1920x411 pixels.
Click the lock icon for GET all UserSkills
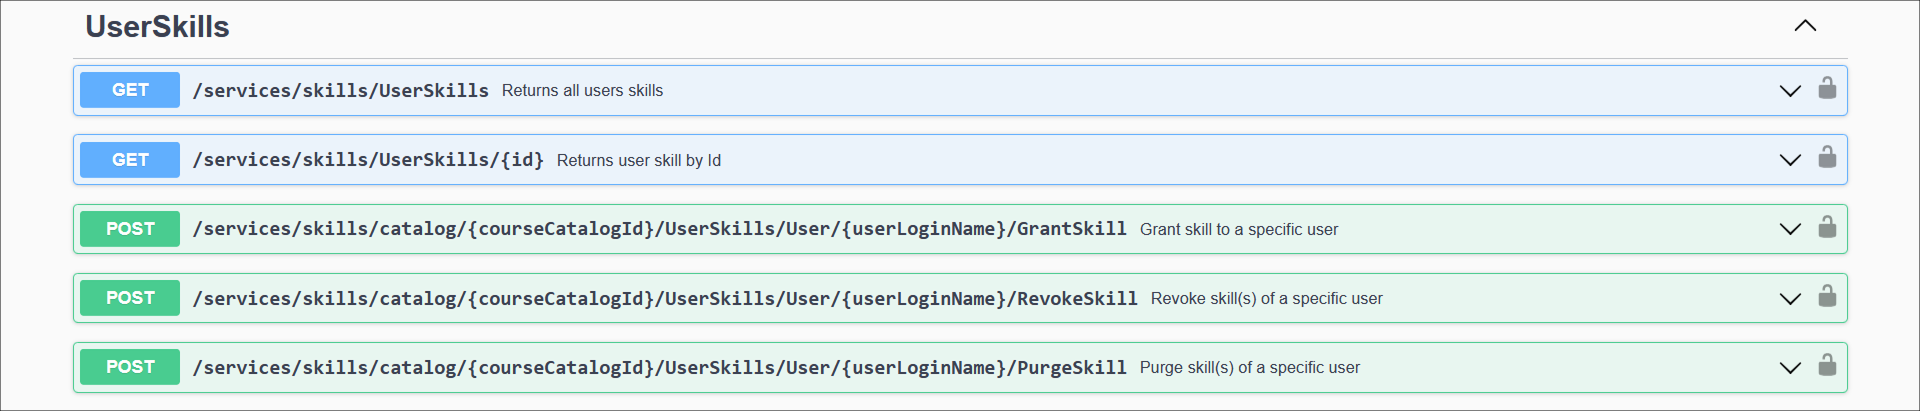tap(1827, 89)
